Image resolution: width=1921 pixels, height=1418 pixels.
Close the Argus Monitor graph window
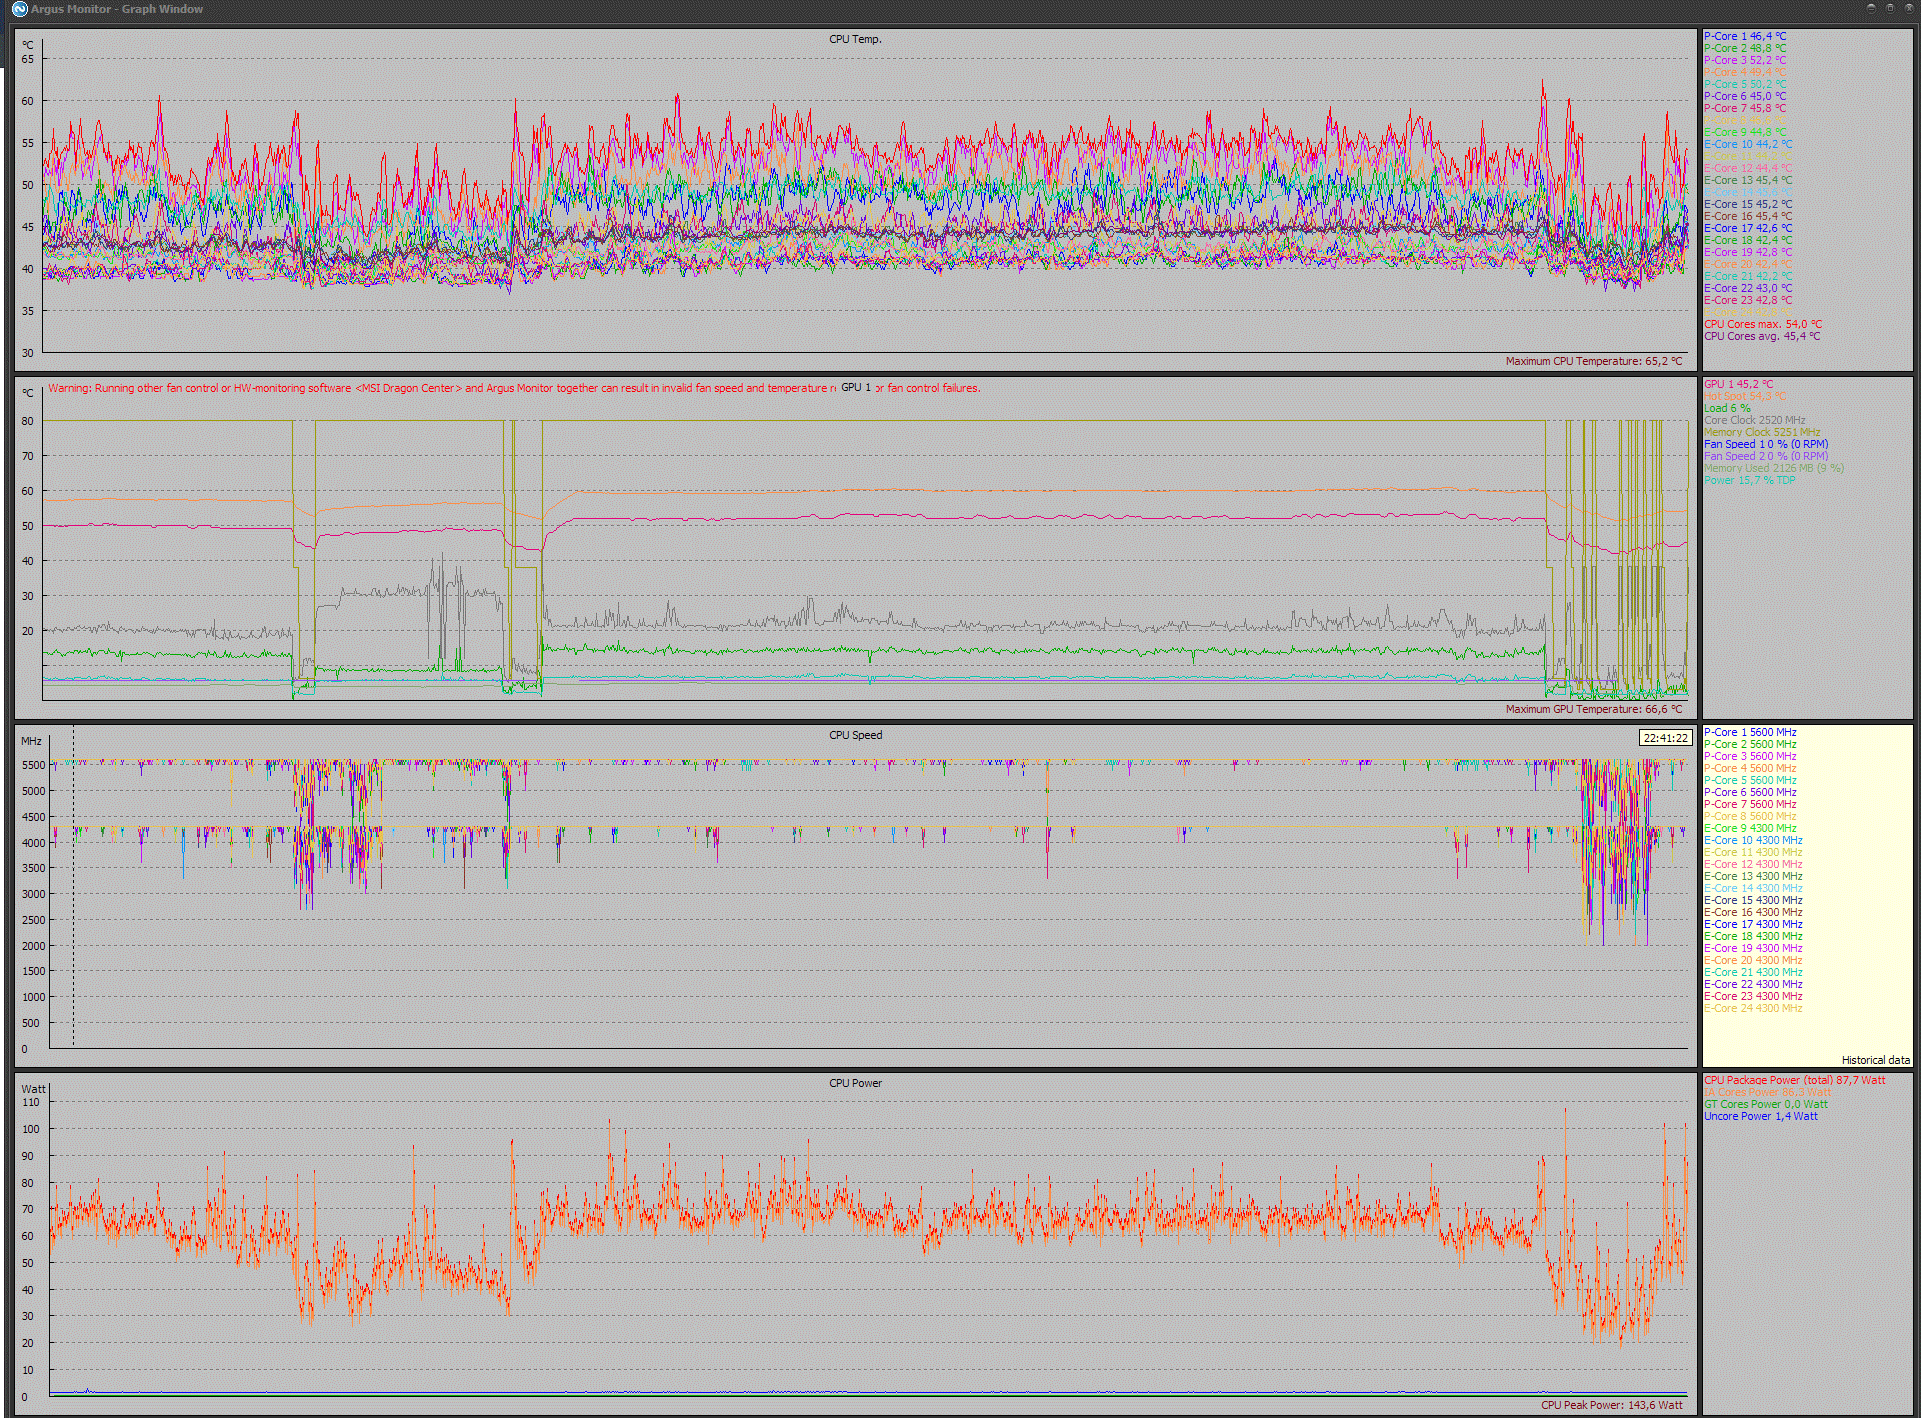1908,8
